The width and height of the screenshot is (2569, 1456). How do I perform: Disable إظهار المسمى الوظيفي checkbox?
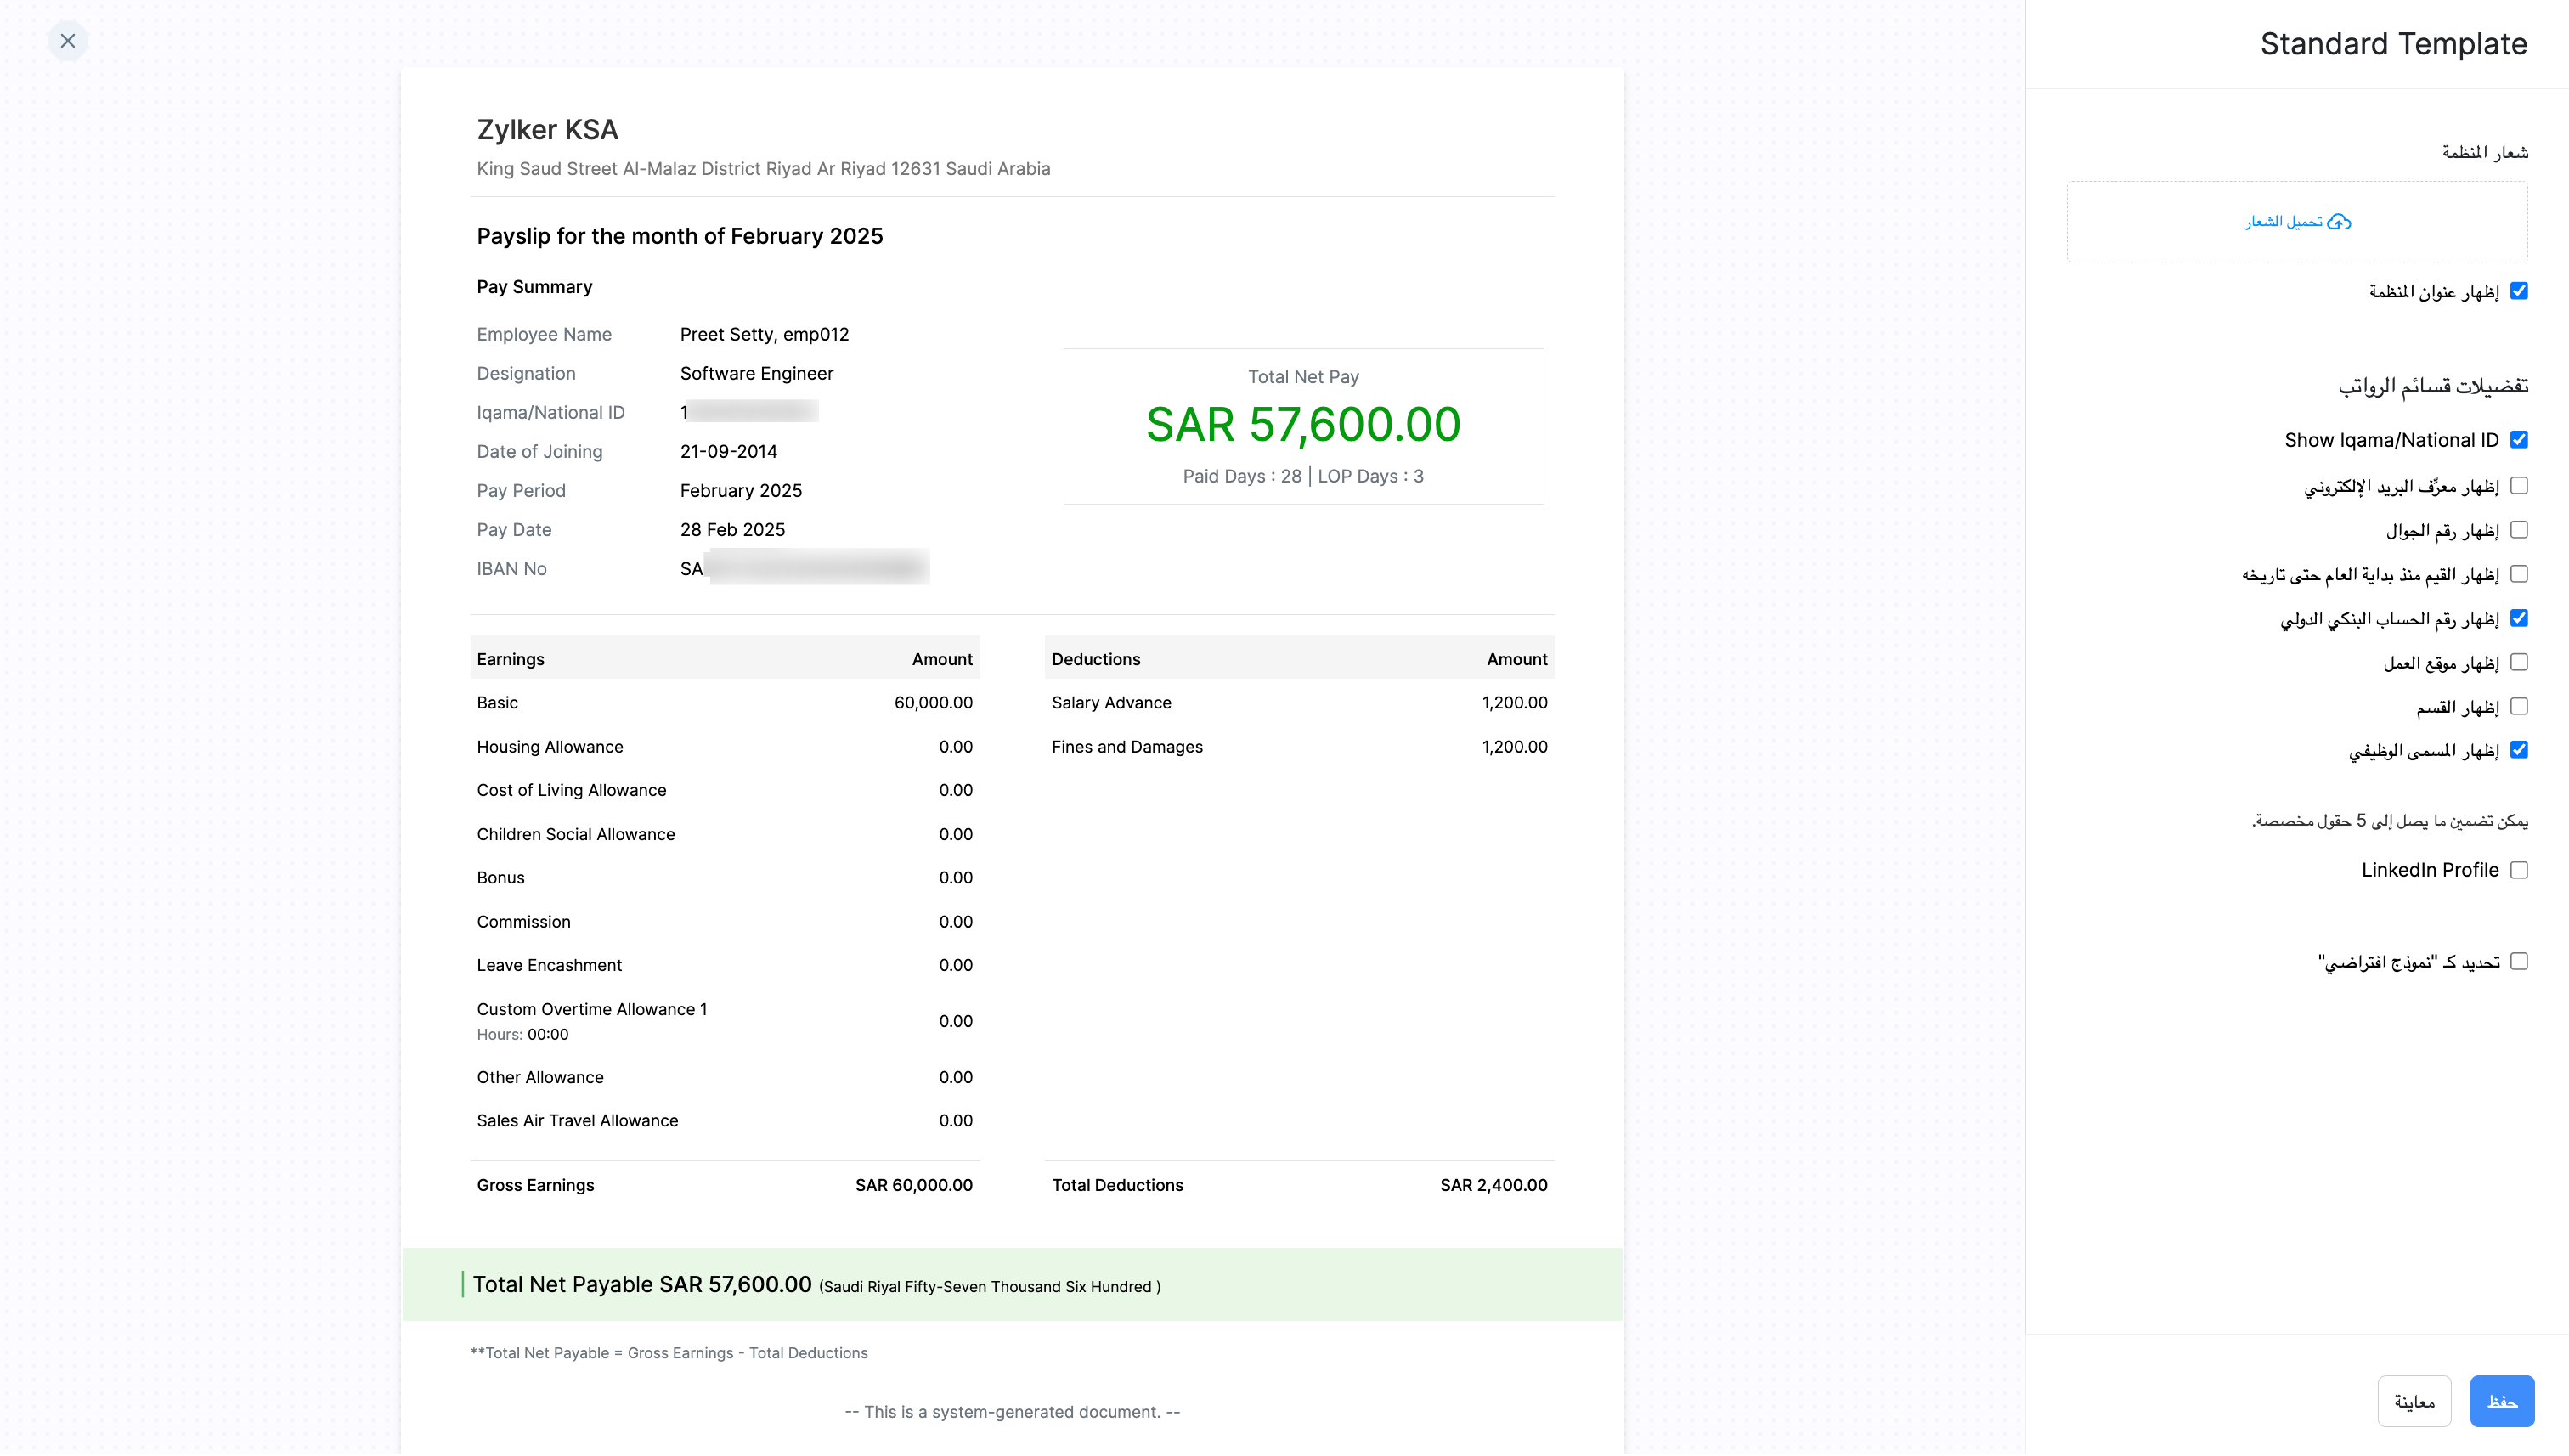click(x=2519, y=749)
